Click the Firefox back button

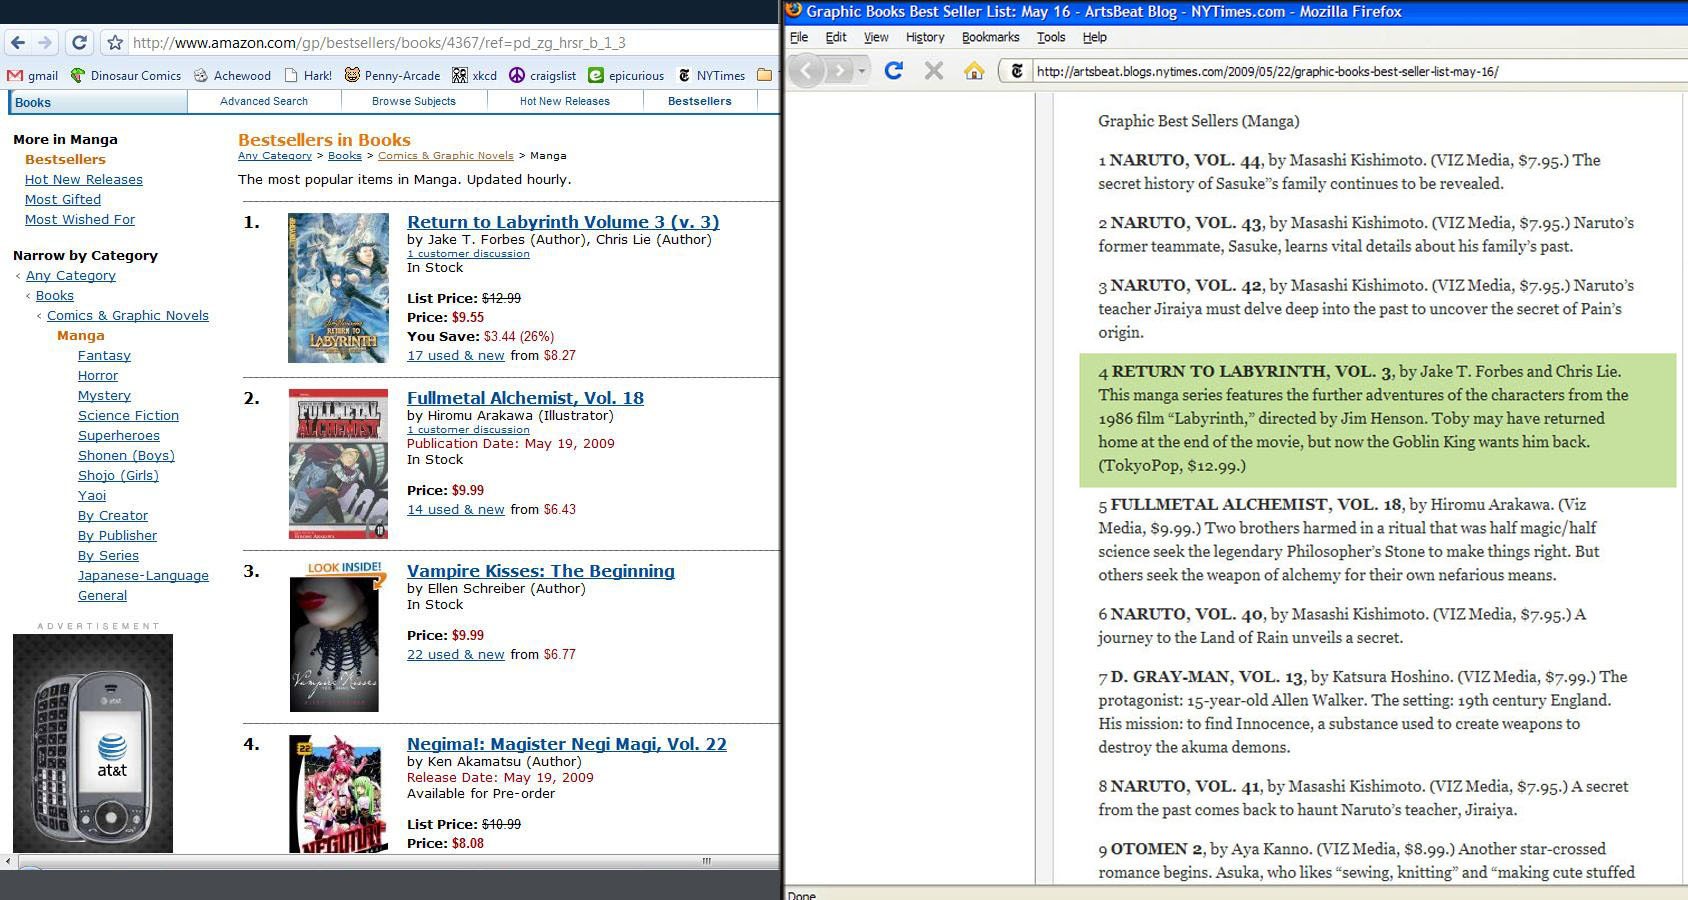807,70
